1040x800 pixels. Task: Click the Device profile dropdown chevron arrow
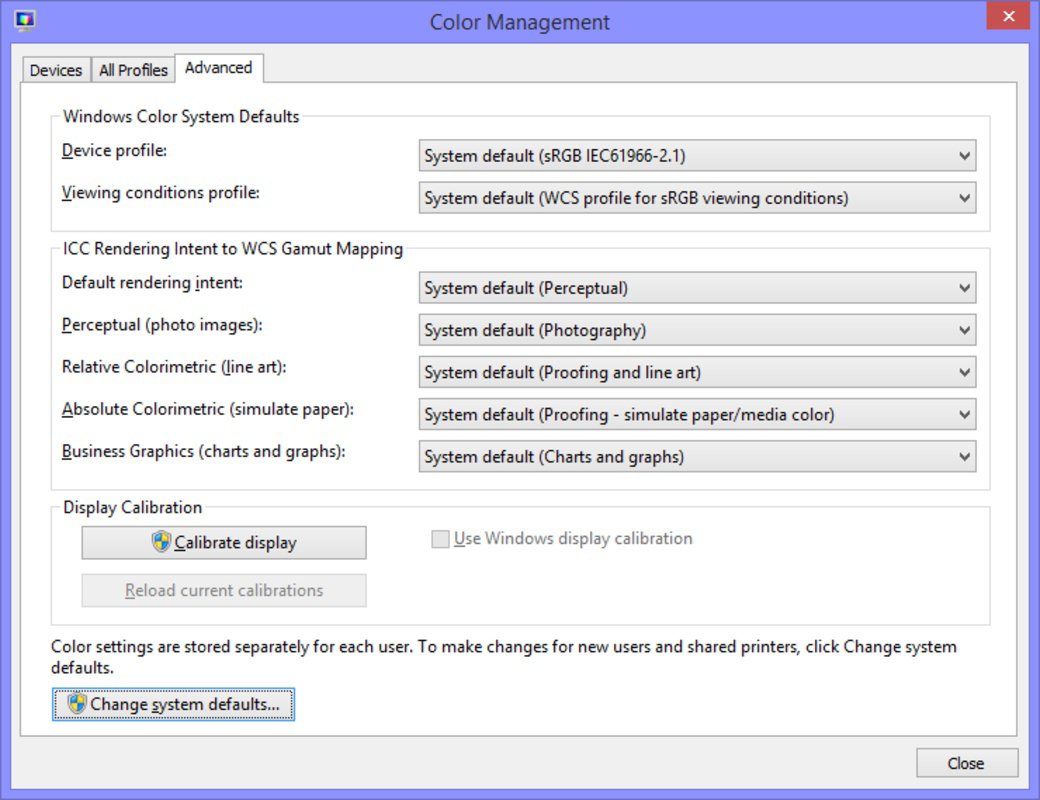click(x=965, y=156)
